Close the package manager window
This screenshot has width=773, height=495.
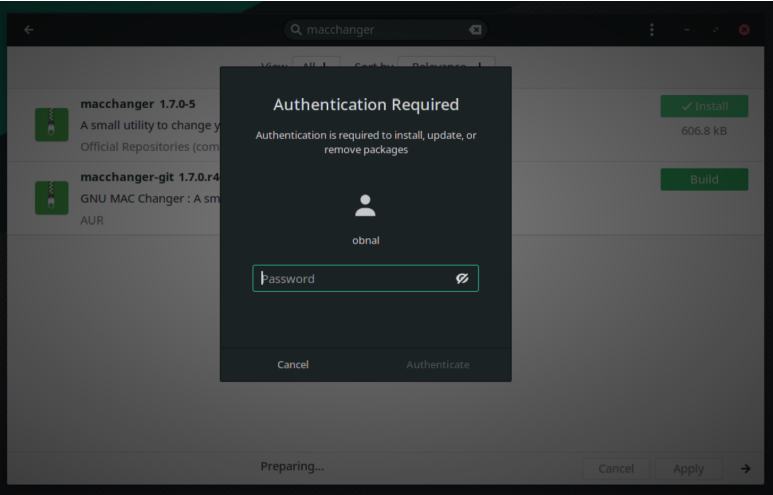[744, 30]
